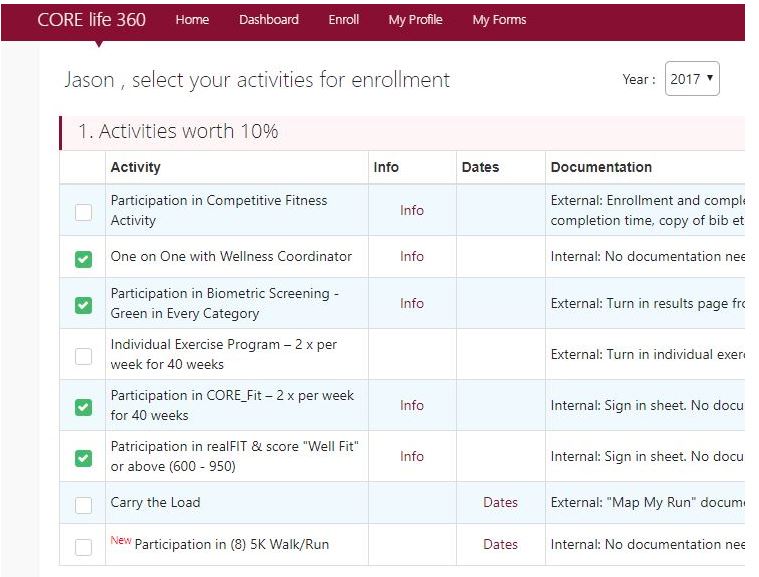Open Info link for CORE_Fit row
Screen dimensions: 759x577
(x=412, y=405)
